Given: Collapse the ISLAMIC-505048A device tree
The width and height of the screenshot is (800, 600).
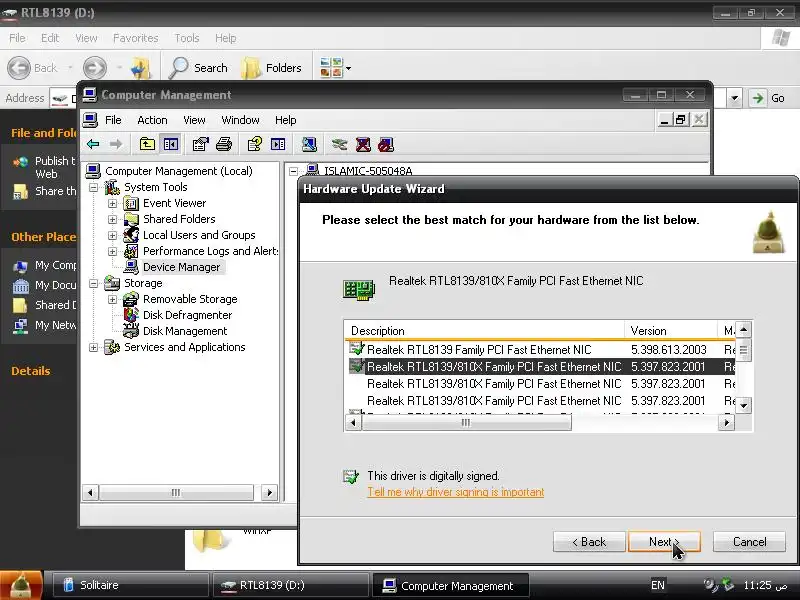Looking at the screenshot, I should (293, 171).
